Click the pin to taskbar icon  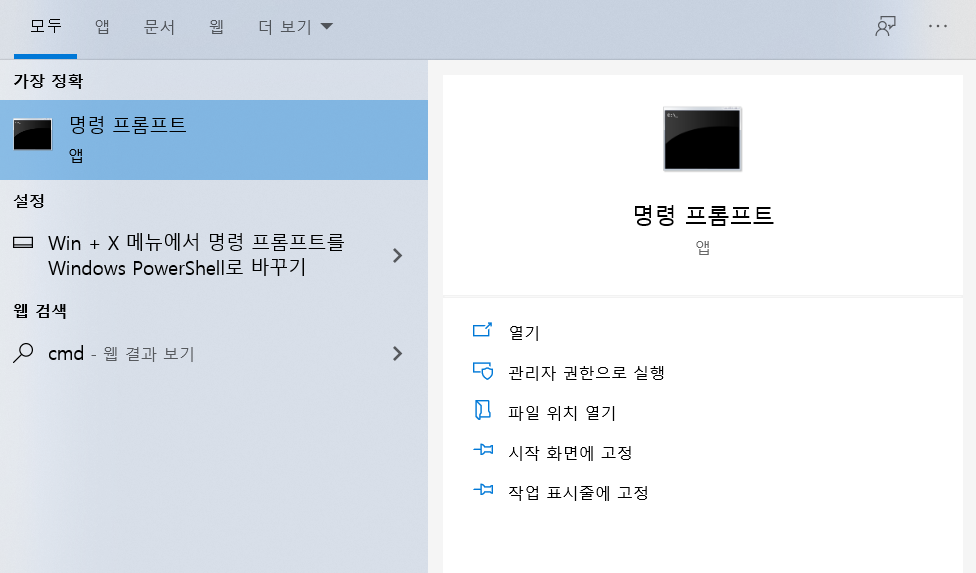coord(483,491)
